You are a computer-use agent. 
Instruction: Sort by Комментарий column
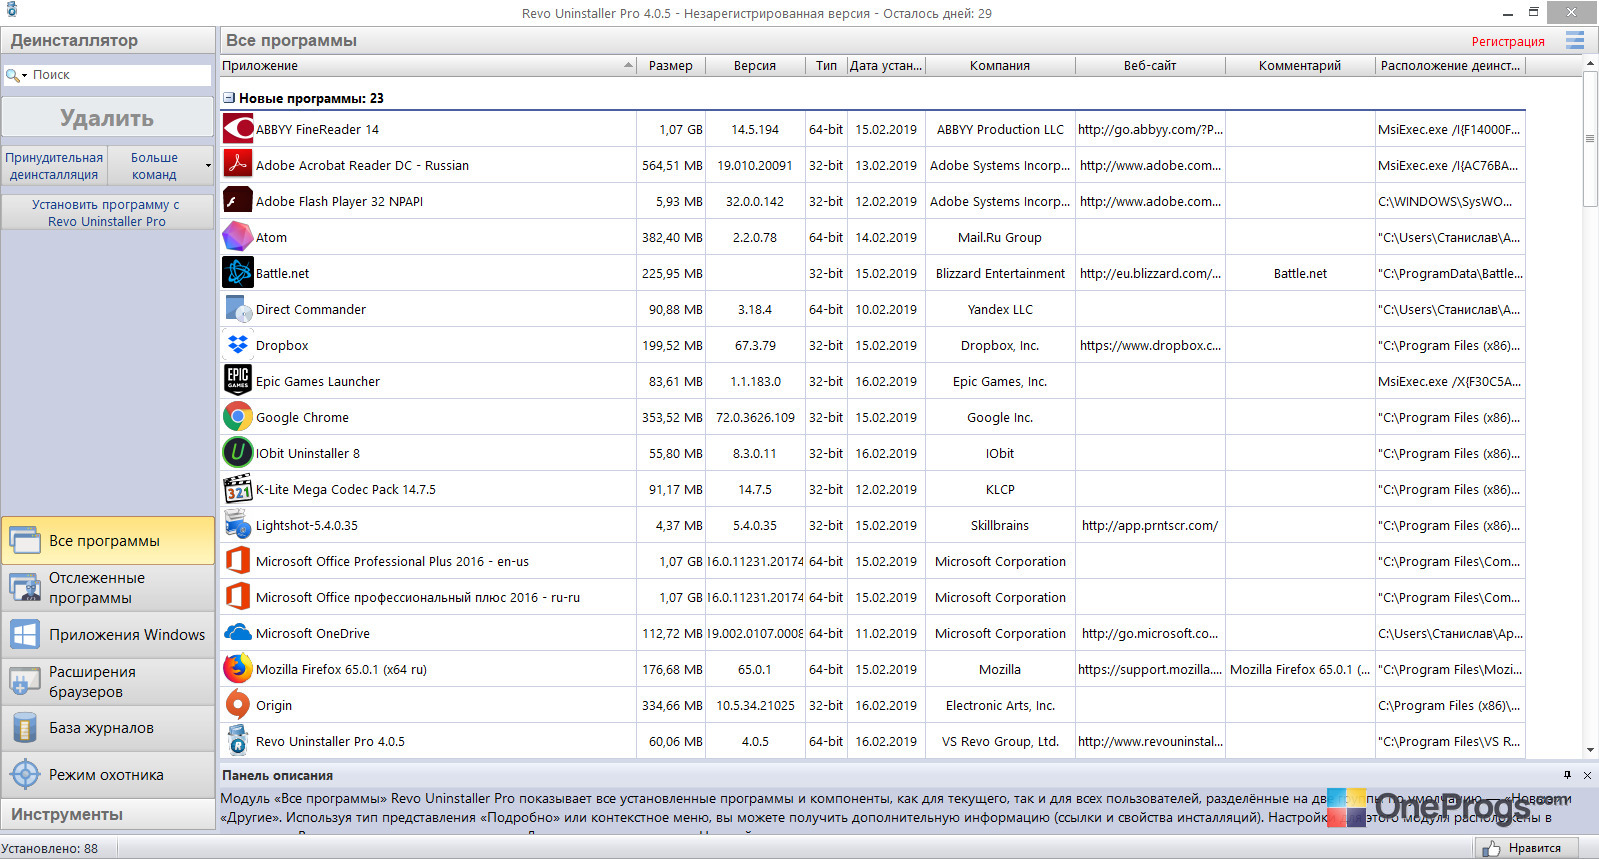[x=1300, y=66]
